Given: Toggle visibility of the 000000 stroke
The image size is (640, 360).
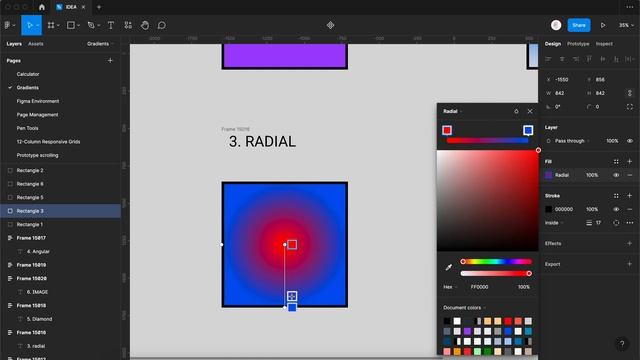Looking at the screenshot, I should pyautogui.click(x=616, y=209).
